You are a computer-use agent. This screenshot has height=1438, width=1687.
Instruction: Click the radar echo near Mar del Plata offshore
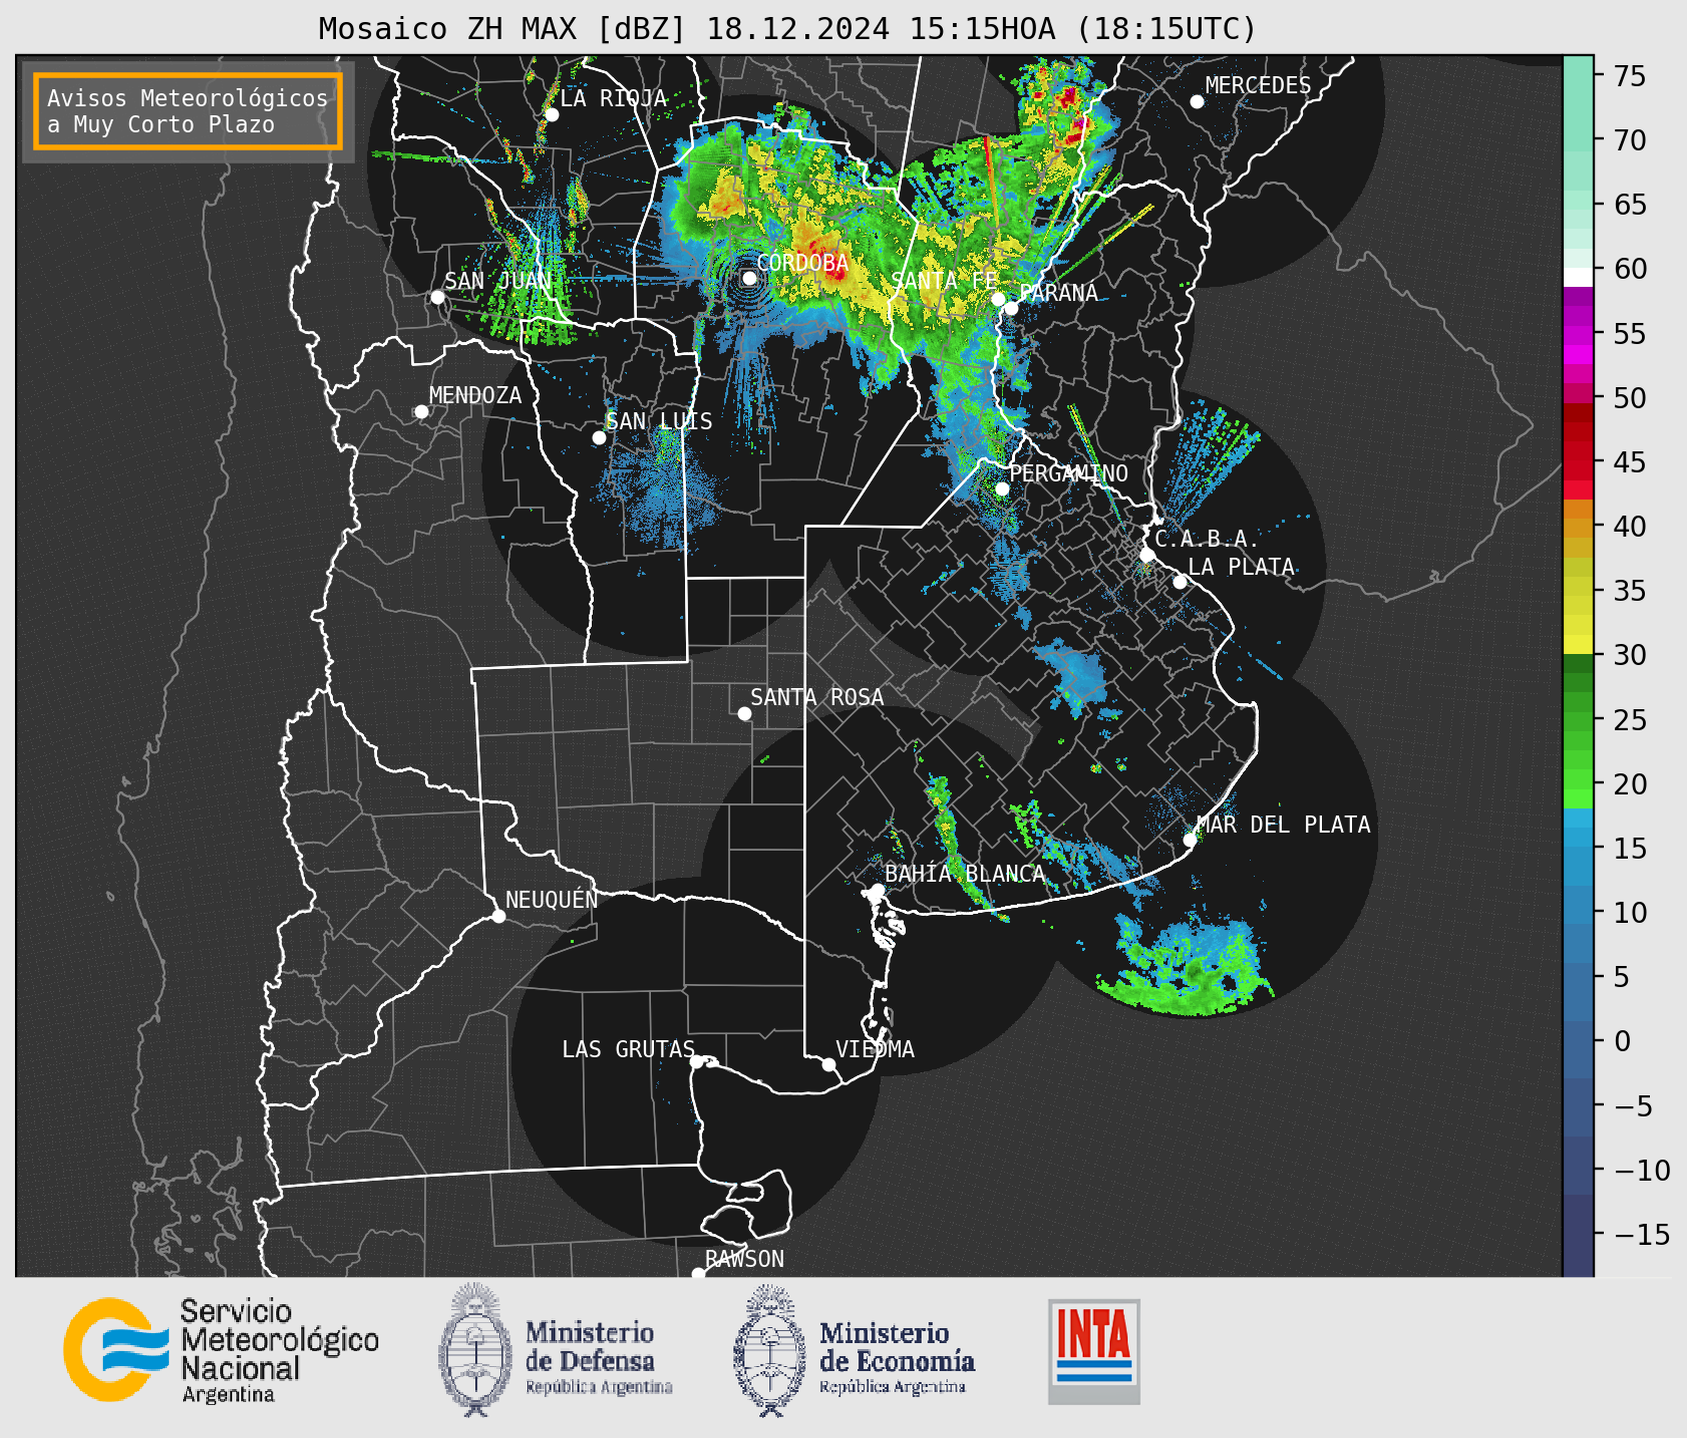tap(1187, 964)
